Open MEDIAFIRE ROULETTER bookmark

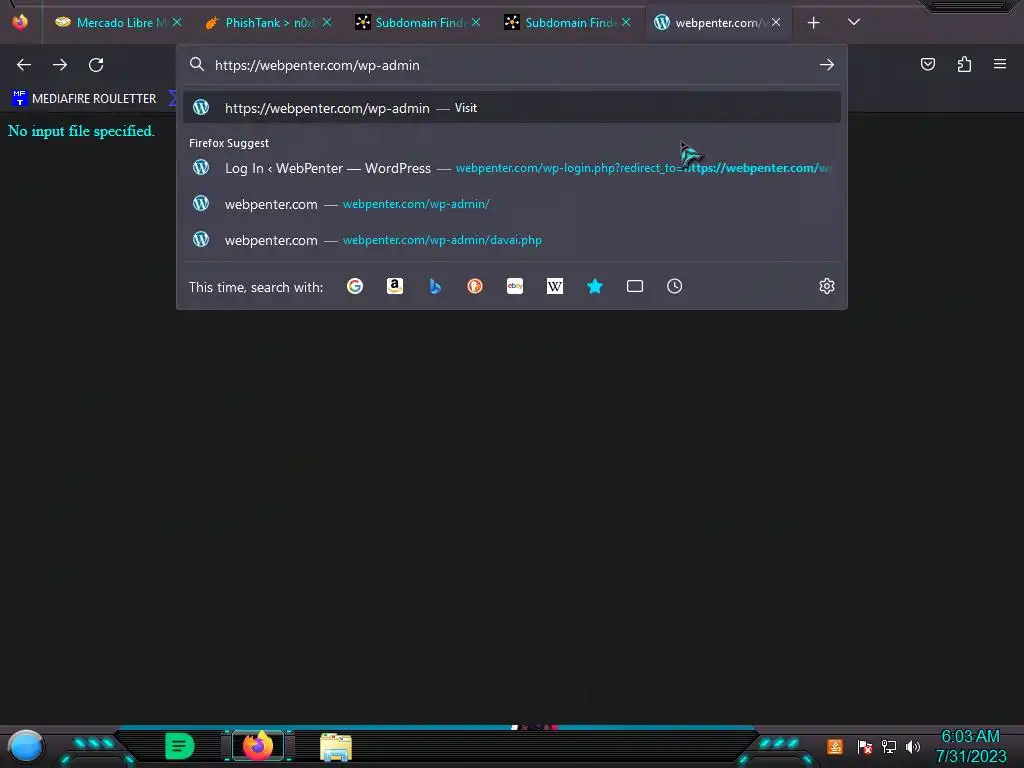point(84,99)
